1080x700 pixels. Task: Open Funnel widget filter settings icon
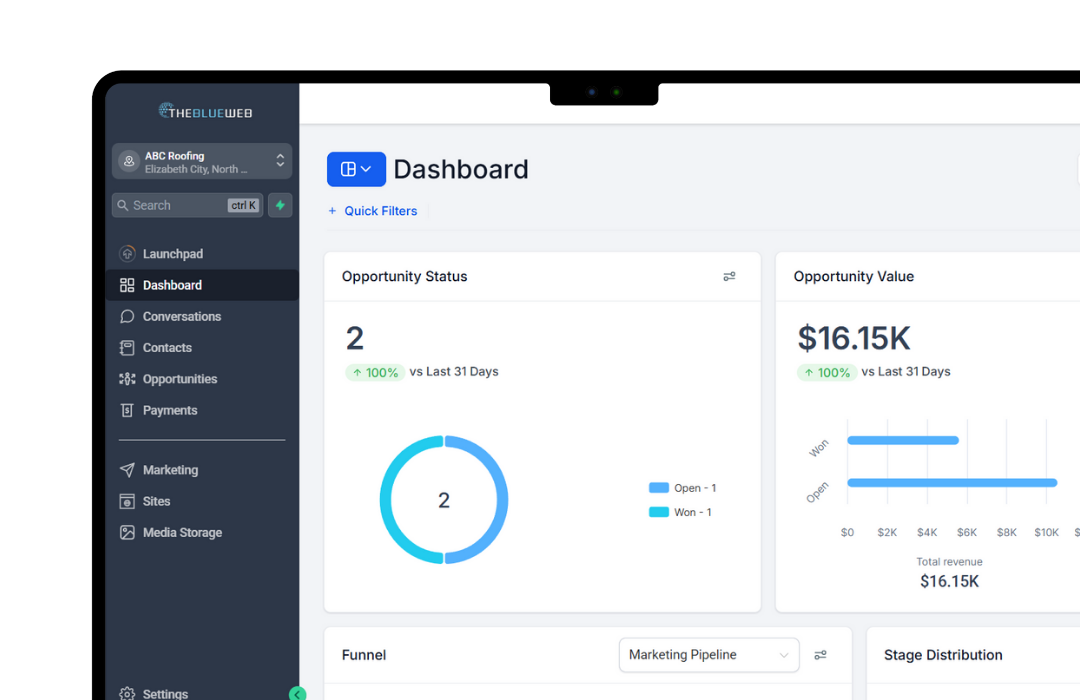pos(820,655)
